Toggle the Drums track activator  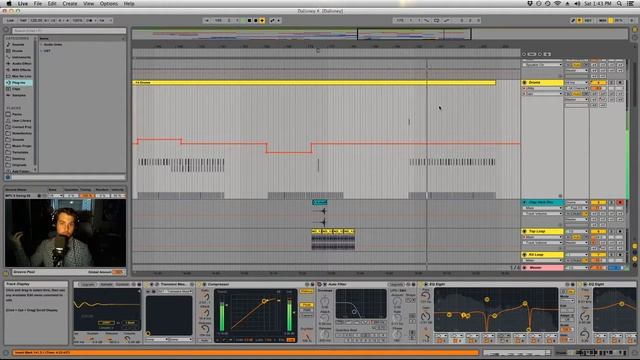598,82
